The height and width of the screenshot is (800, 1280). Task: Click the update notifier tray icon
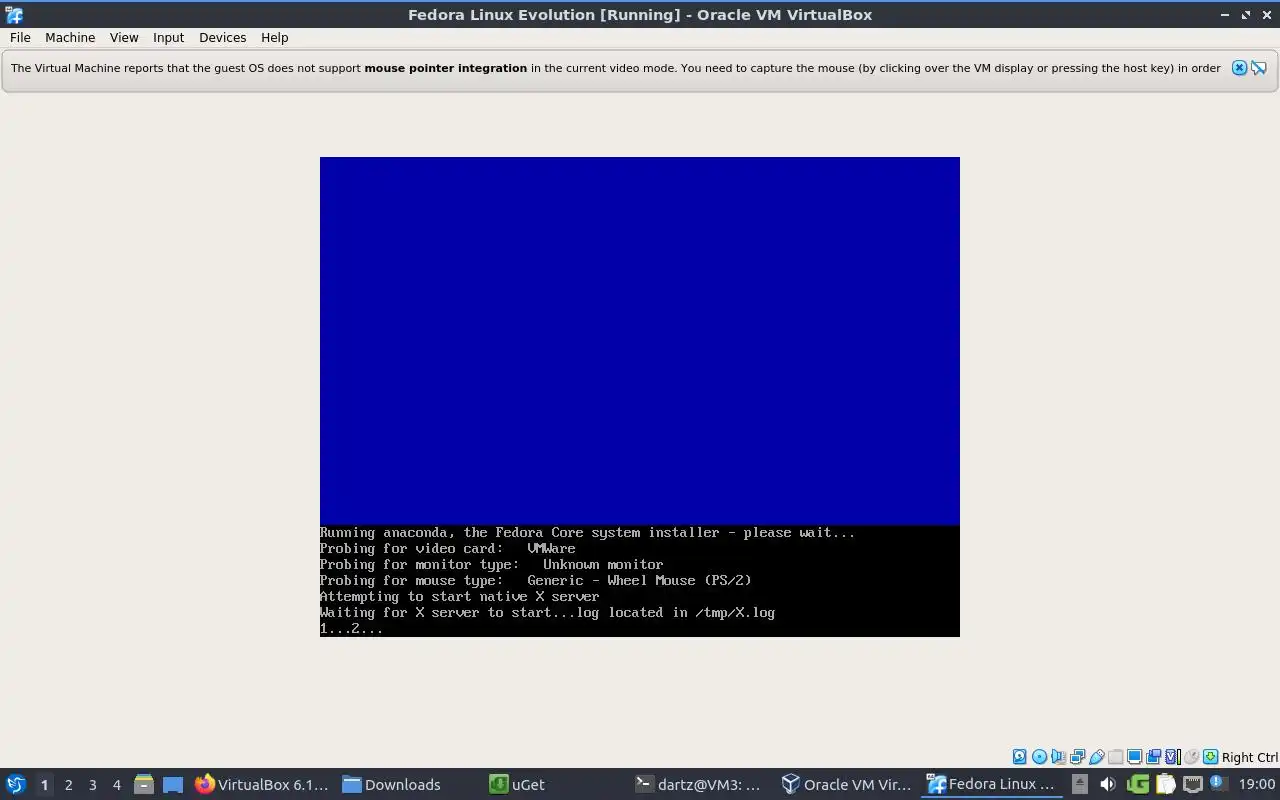(x=1219, y=783)
